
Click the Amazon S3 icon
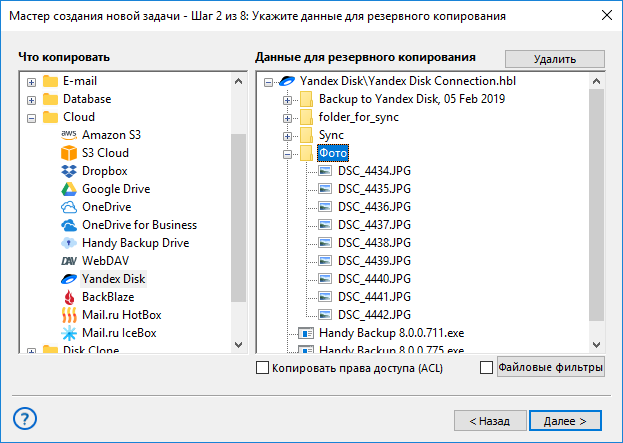coord(69,135)
